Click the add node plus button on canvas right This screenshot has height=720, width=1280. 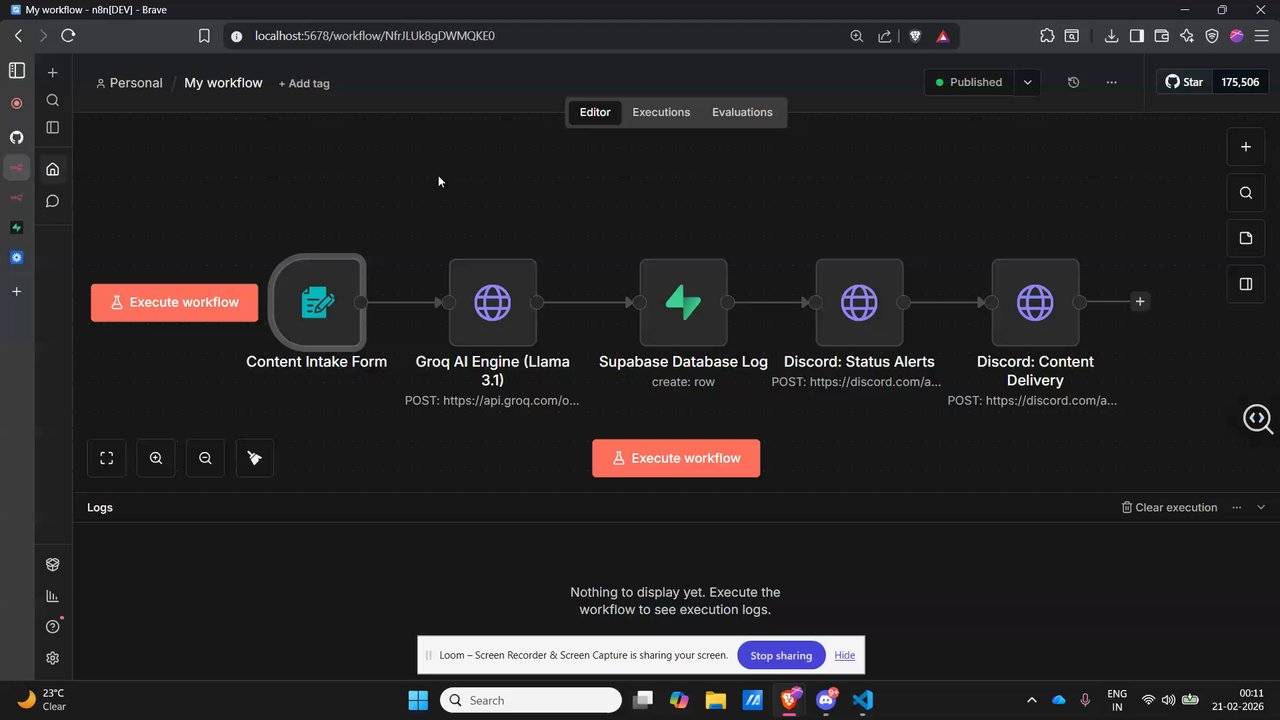pyautogui.click(x=1246, y=146)
